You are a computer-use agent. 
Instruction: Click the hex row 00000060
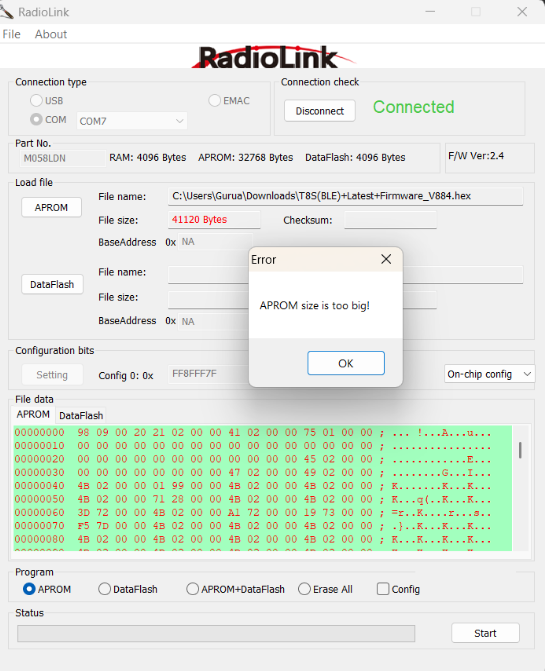coord(253,513)
